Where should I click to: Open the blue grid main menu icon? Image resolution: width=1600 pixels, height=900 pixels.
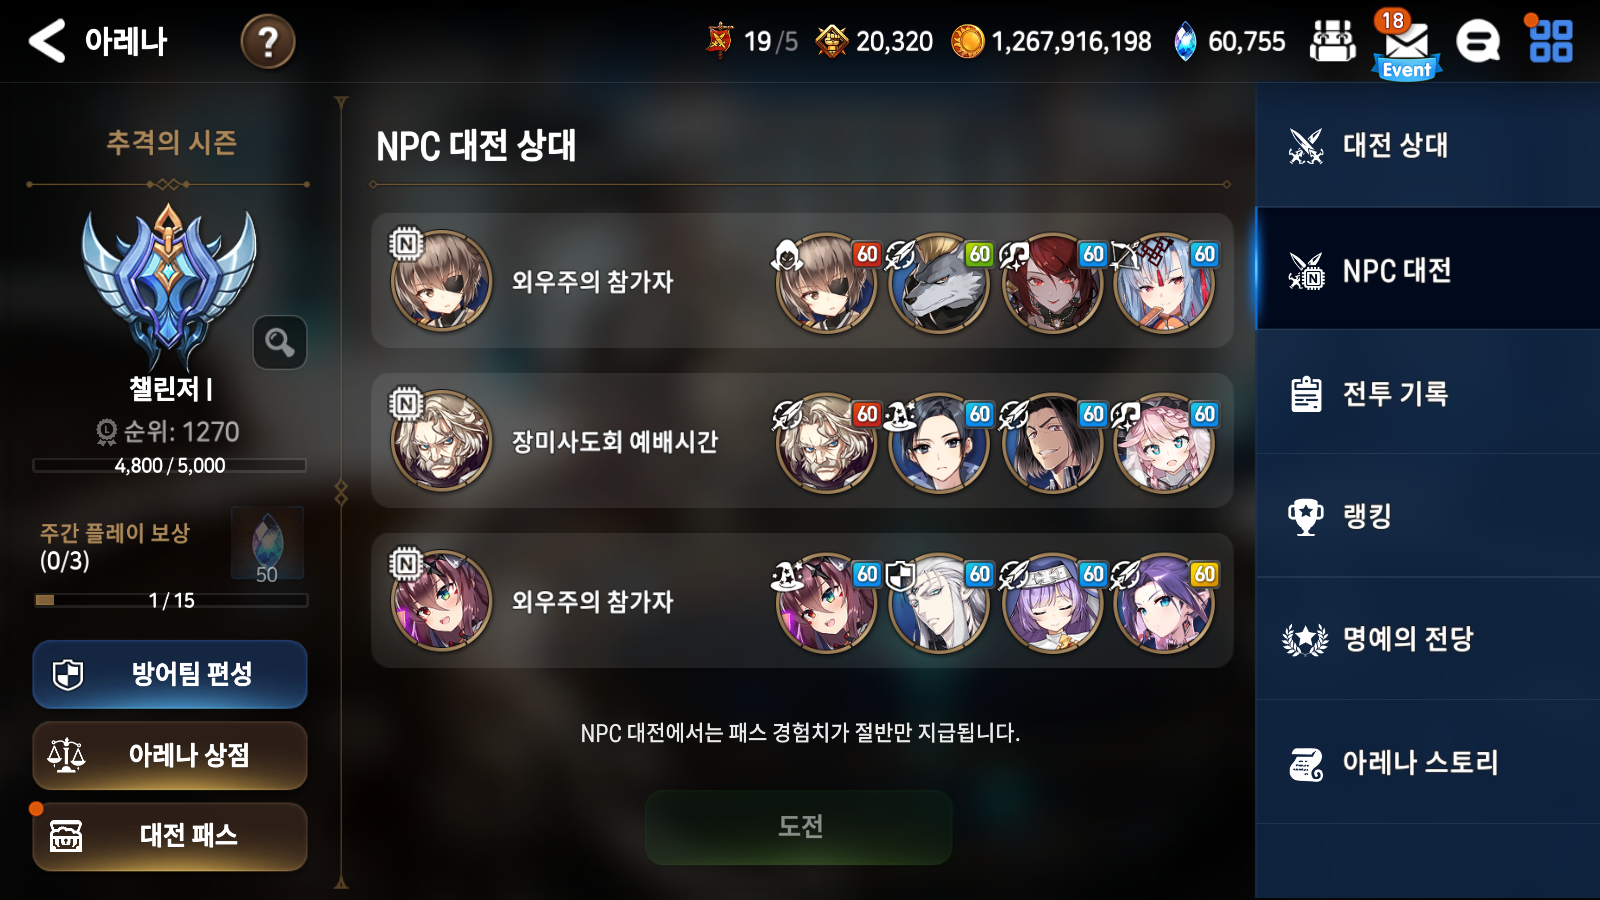pyautogui.click(x=1551, y=42)
